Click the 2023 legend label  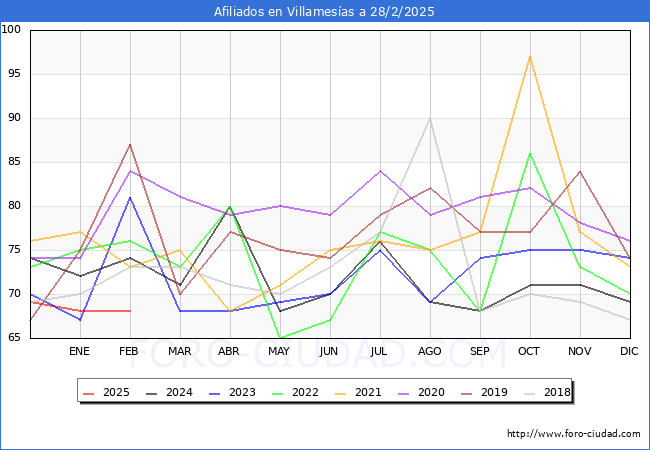tap(242, 392)
